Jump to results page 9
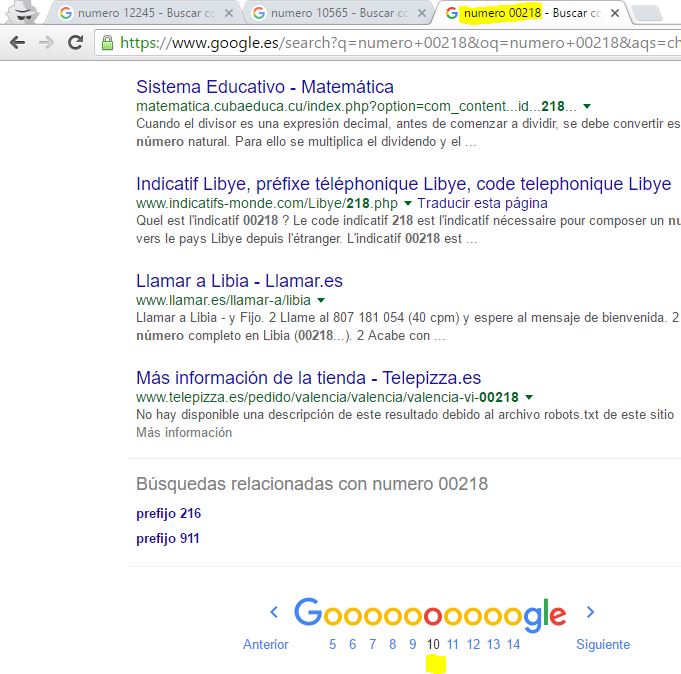Screen dimensions: 681x674 coord(412,644)
